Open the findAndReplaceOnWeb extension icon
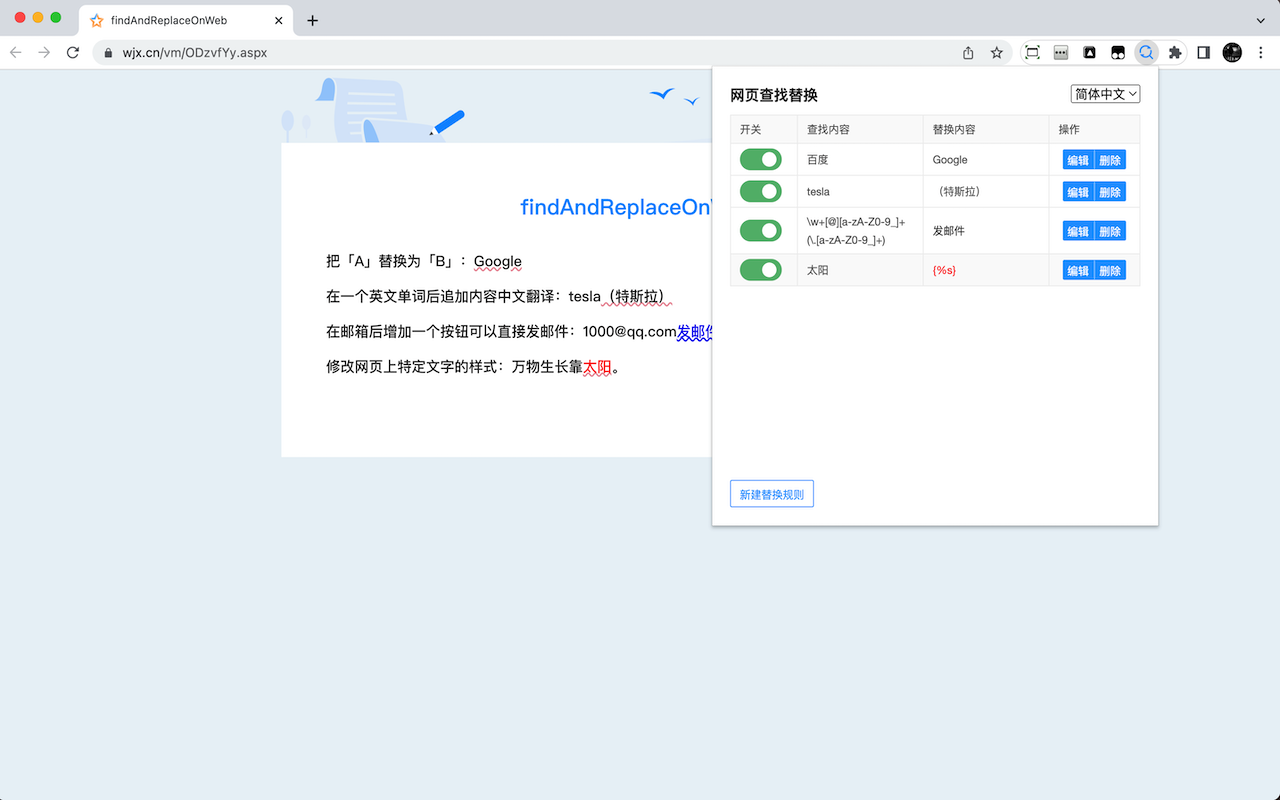Screen dimensions: 1280x800 coord(1146,52)
